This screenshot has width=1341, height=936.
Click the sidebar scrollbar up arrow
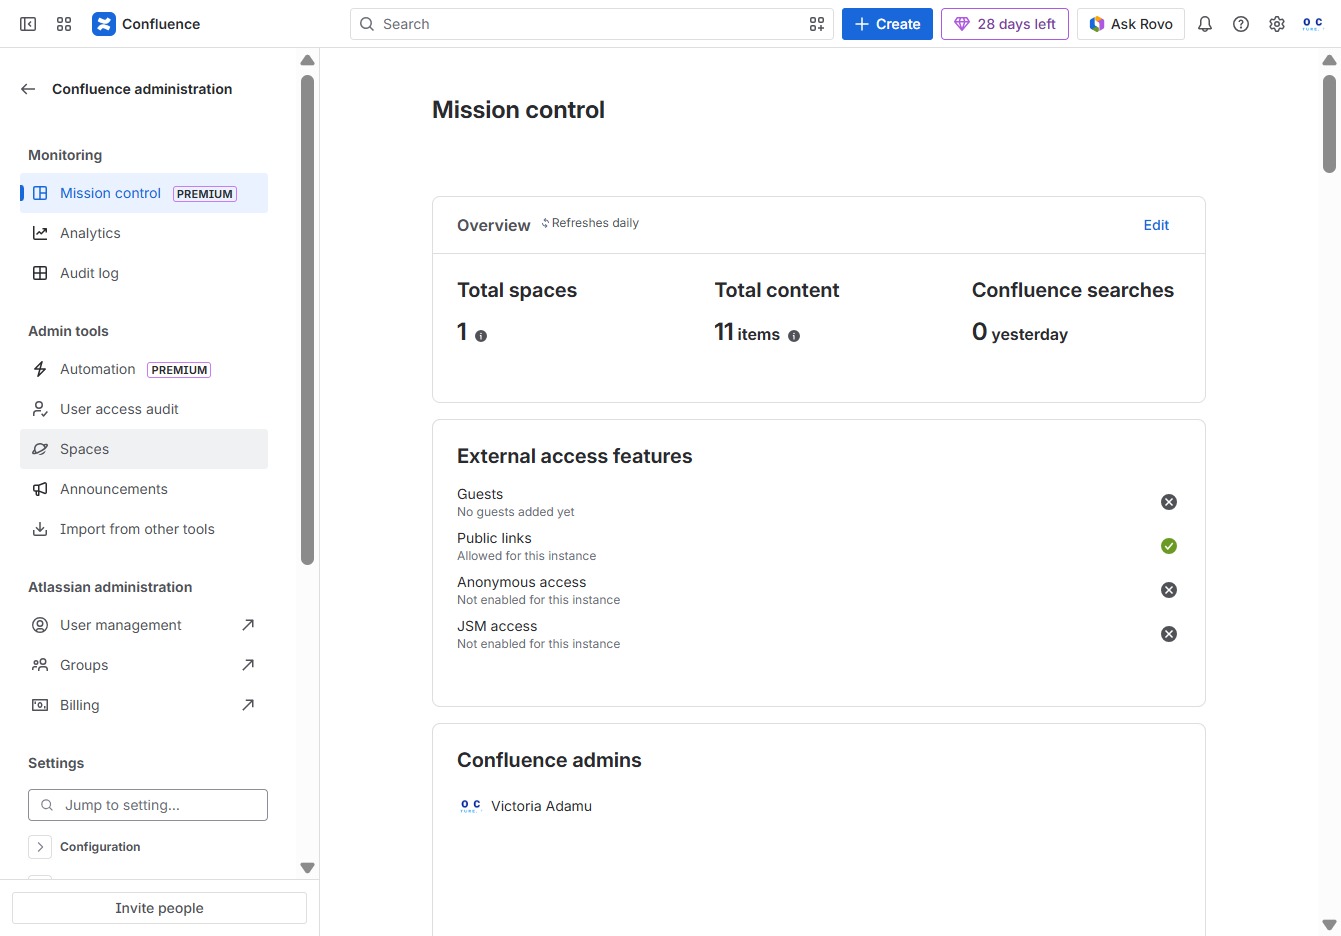[x=308, y=60]
